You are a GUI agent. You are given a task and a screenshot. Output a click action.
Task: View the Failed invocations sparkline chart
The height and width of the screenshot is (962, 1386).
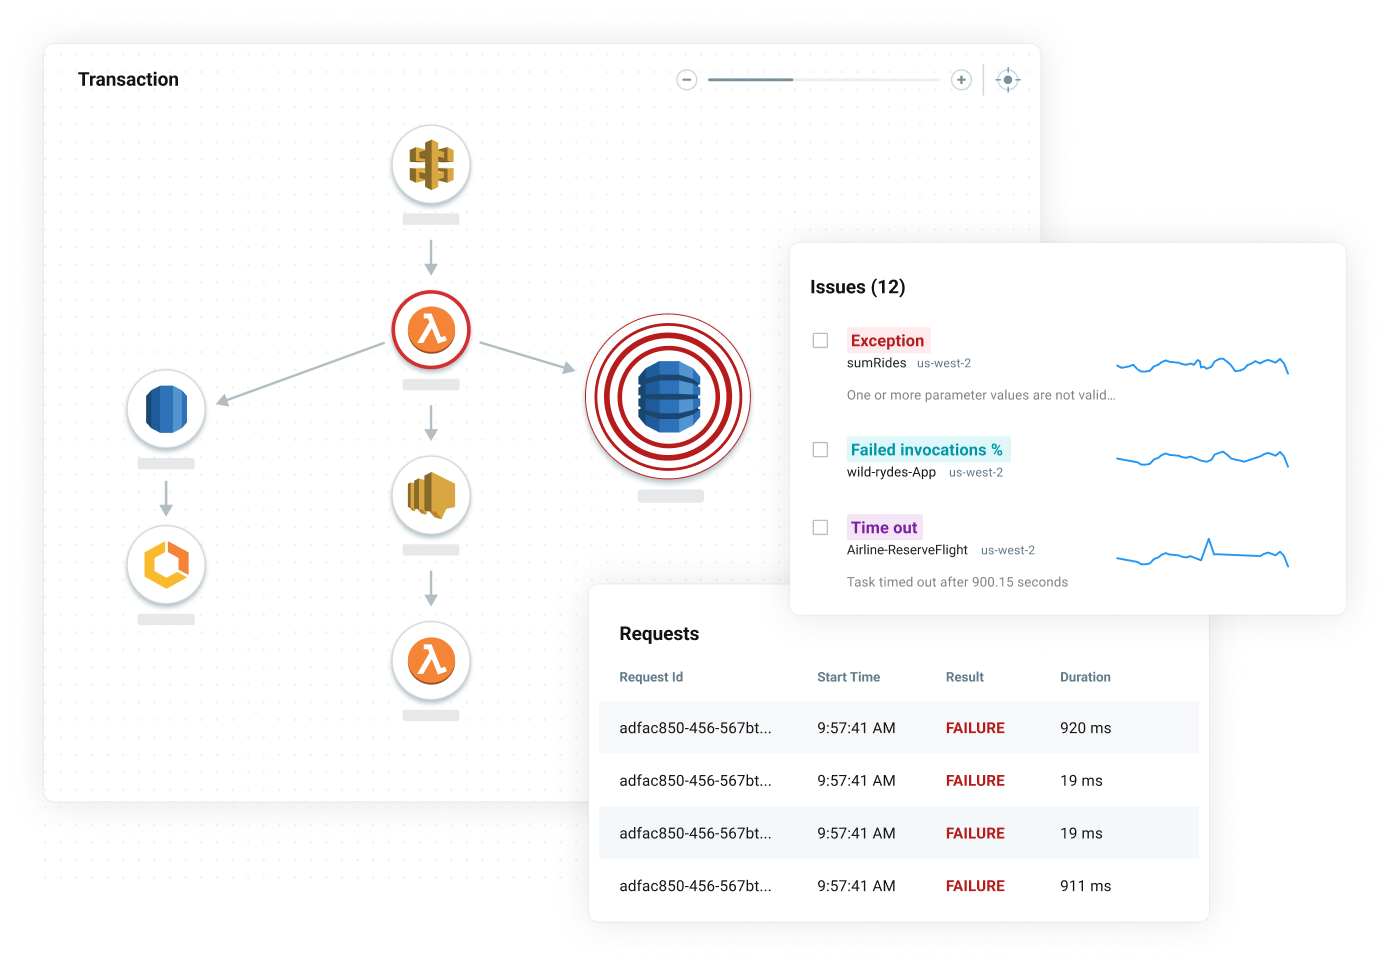click(1202, 459)
